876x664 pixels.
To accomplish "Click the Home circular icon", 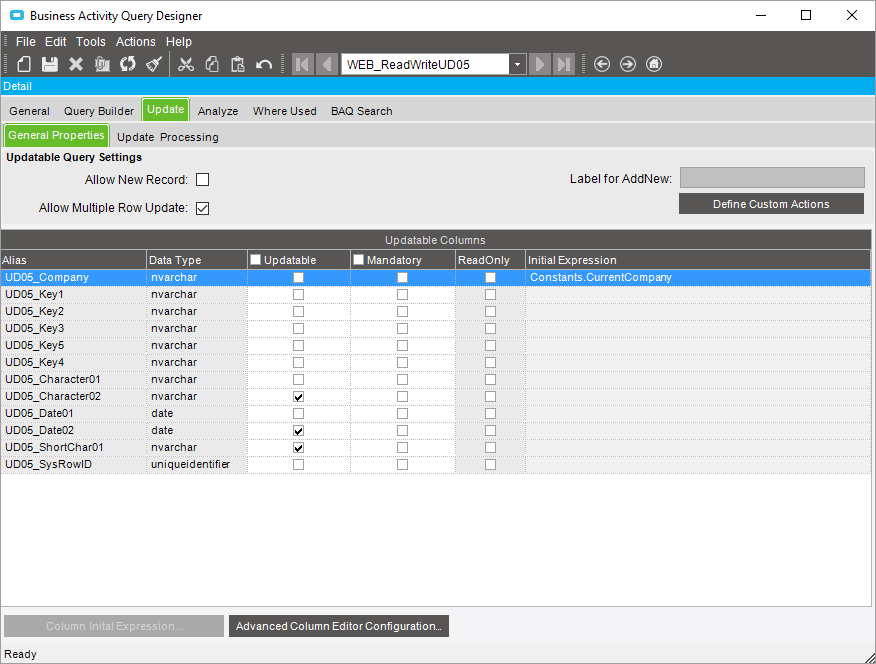I will click(654, 64).
